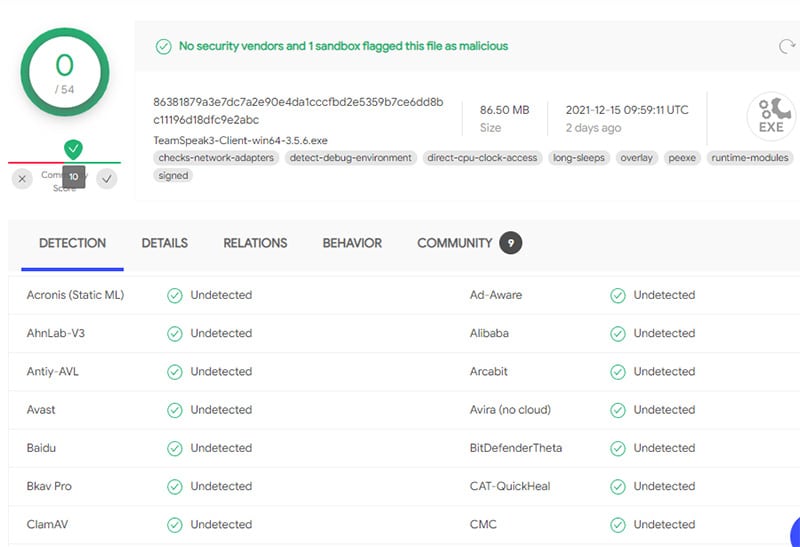Click the signed tag
The image size is (800, 547).
coord(173,176)
